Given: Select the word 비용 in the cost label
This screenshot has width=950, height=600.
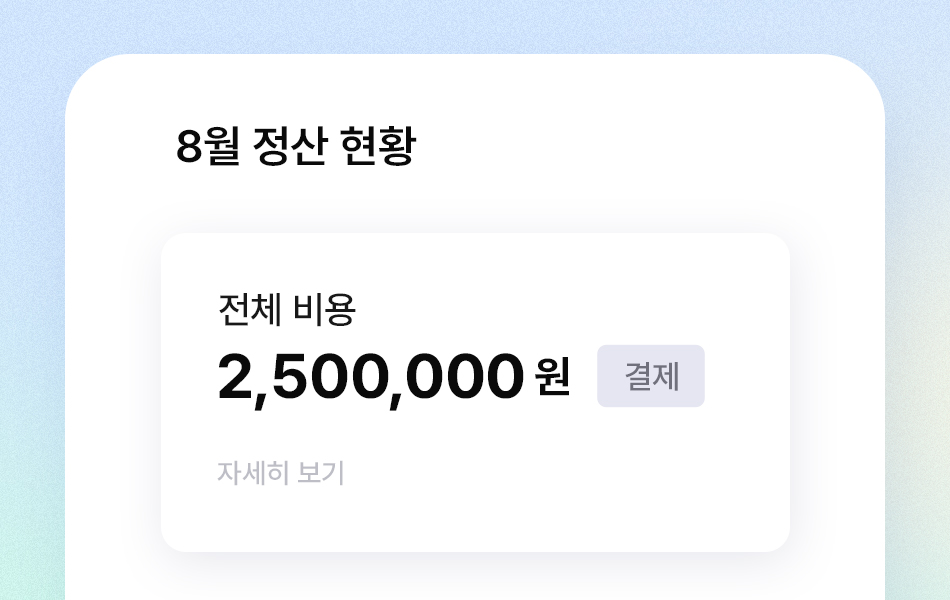Looking at the screenshot, I should [x=324, y=310].
